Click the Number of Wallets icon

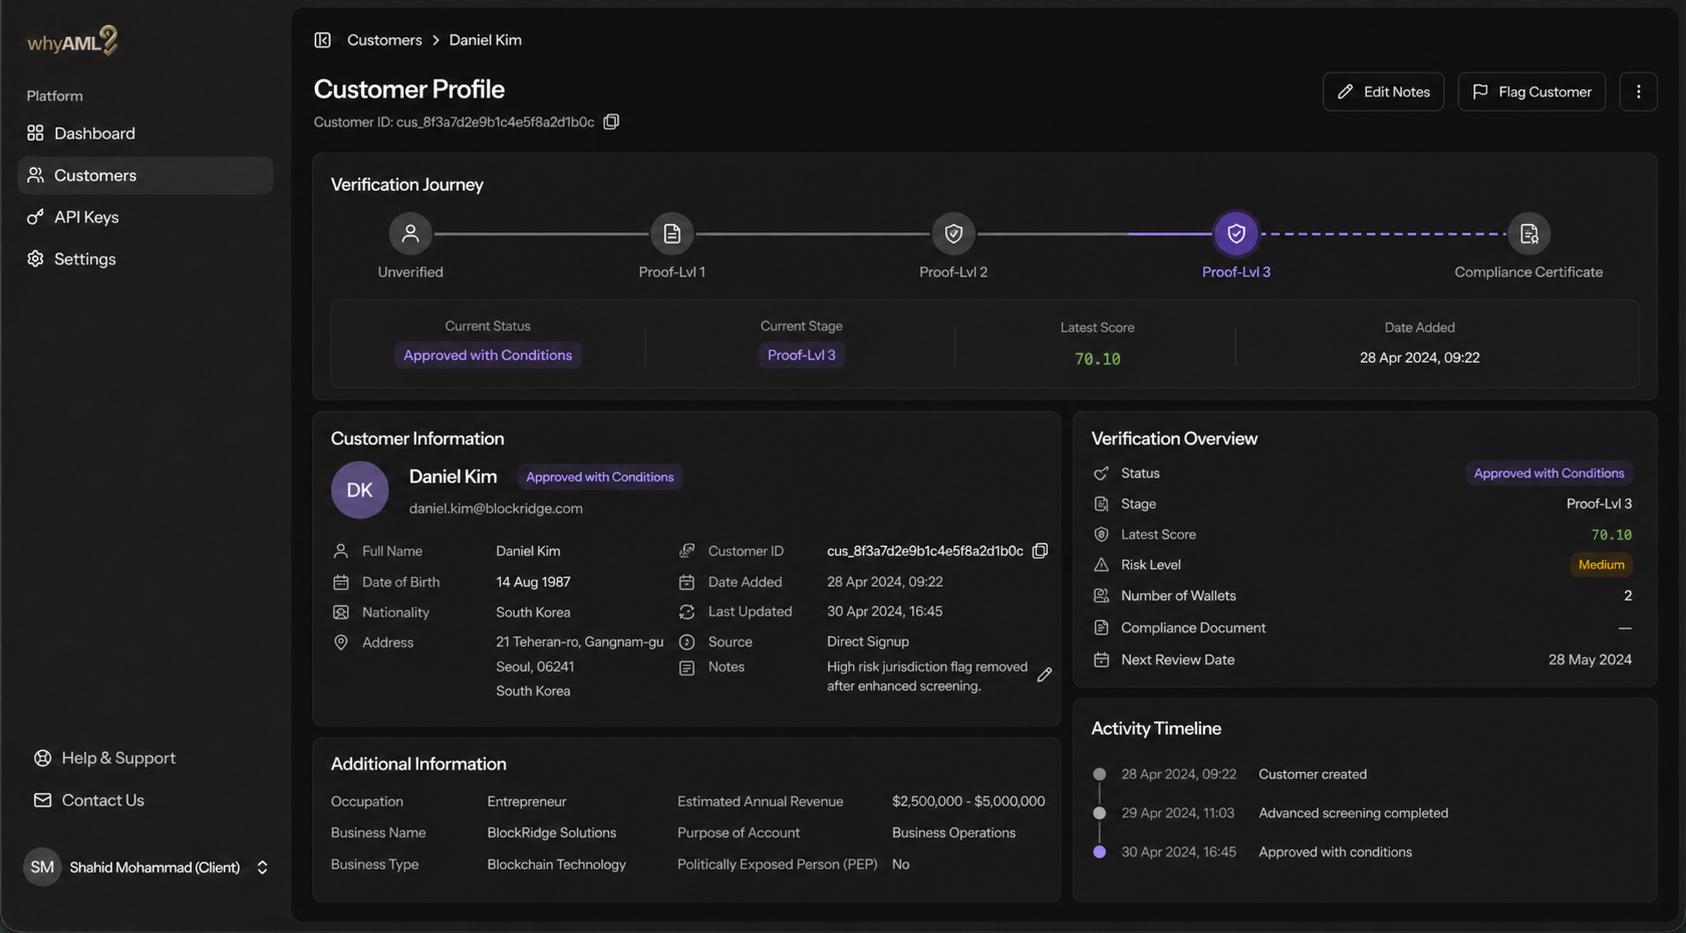point(1101,596)
